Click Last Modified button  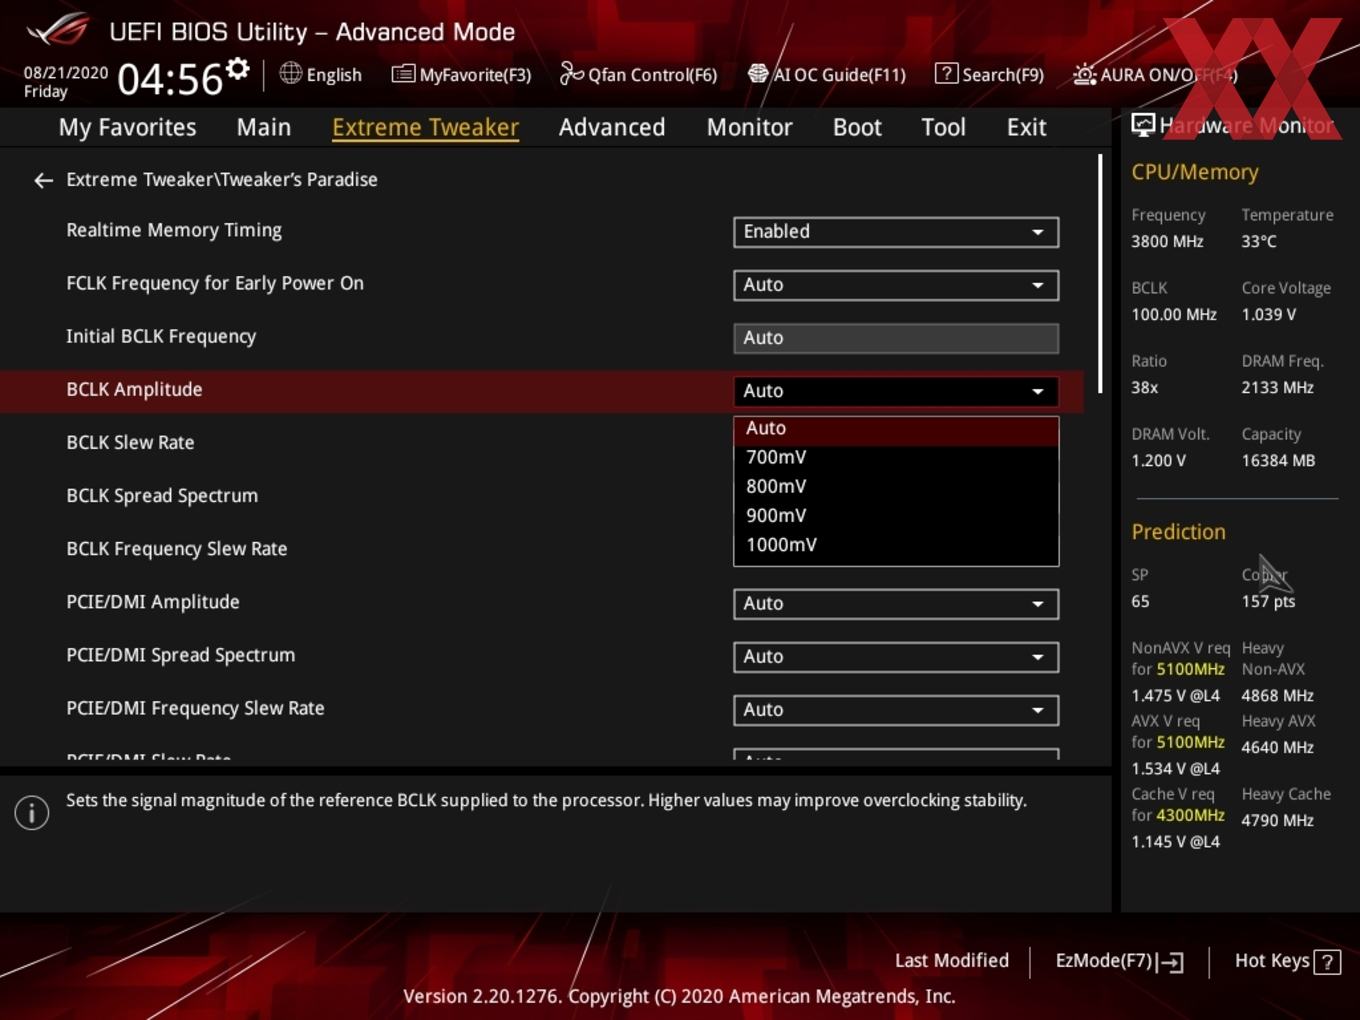pyautogui.click(x=952, y=961)
